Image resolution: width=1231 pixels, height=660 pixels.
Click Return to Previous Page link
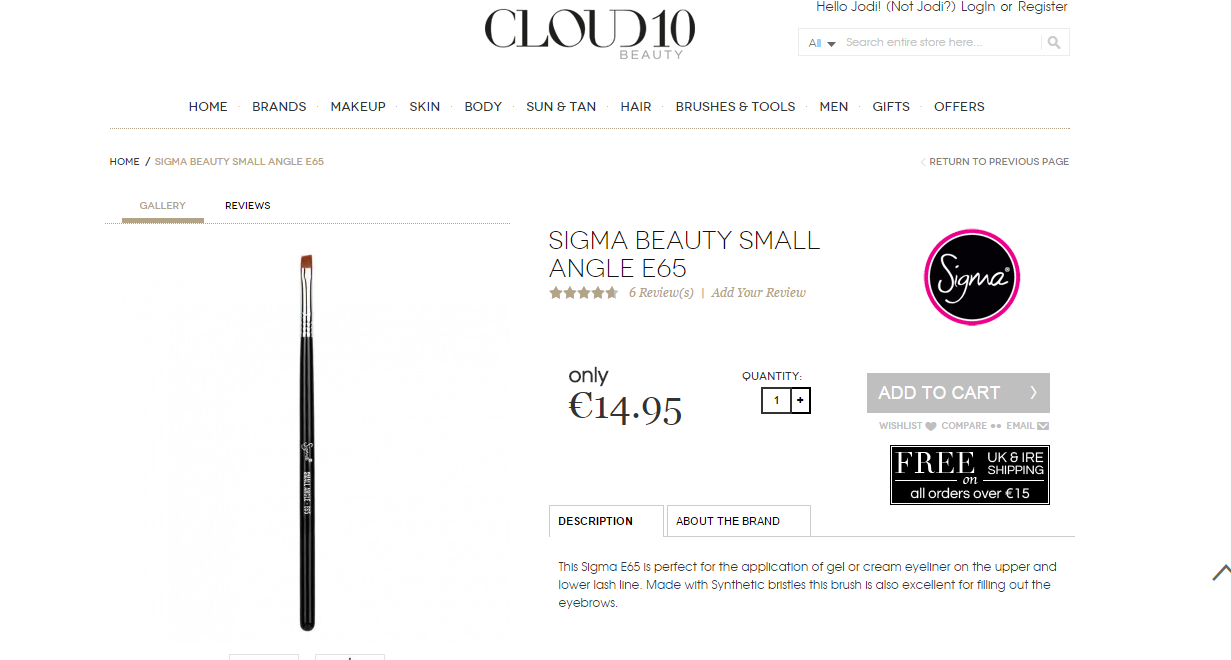(995, 162)
